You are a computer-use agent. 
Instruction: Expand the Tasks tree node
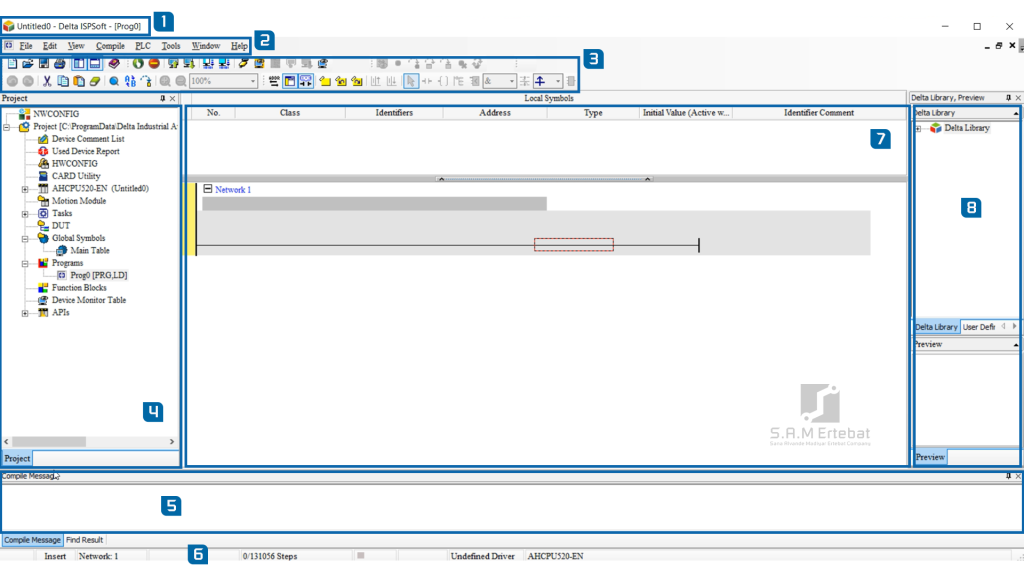click(25, 214)
